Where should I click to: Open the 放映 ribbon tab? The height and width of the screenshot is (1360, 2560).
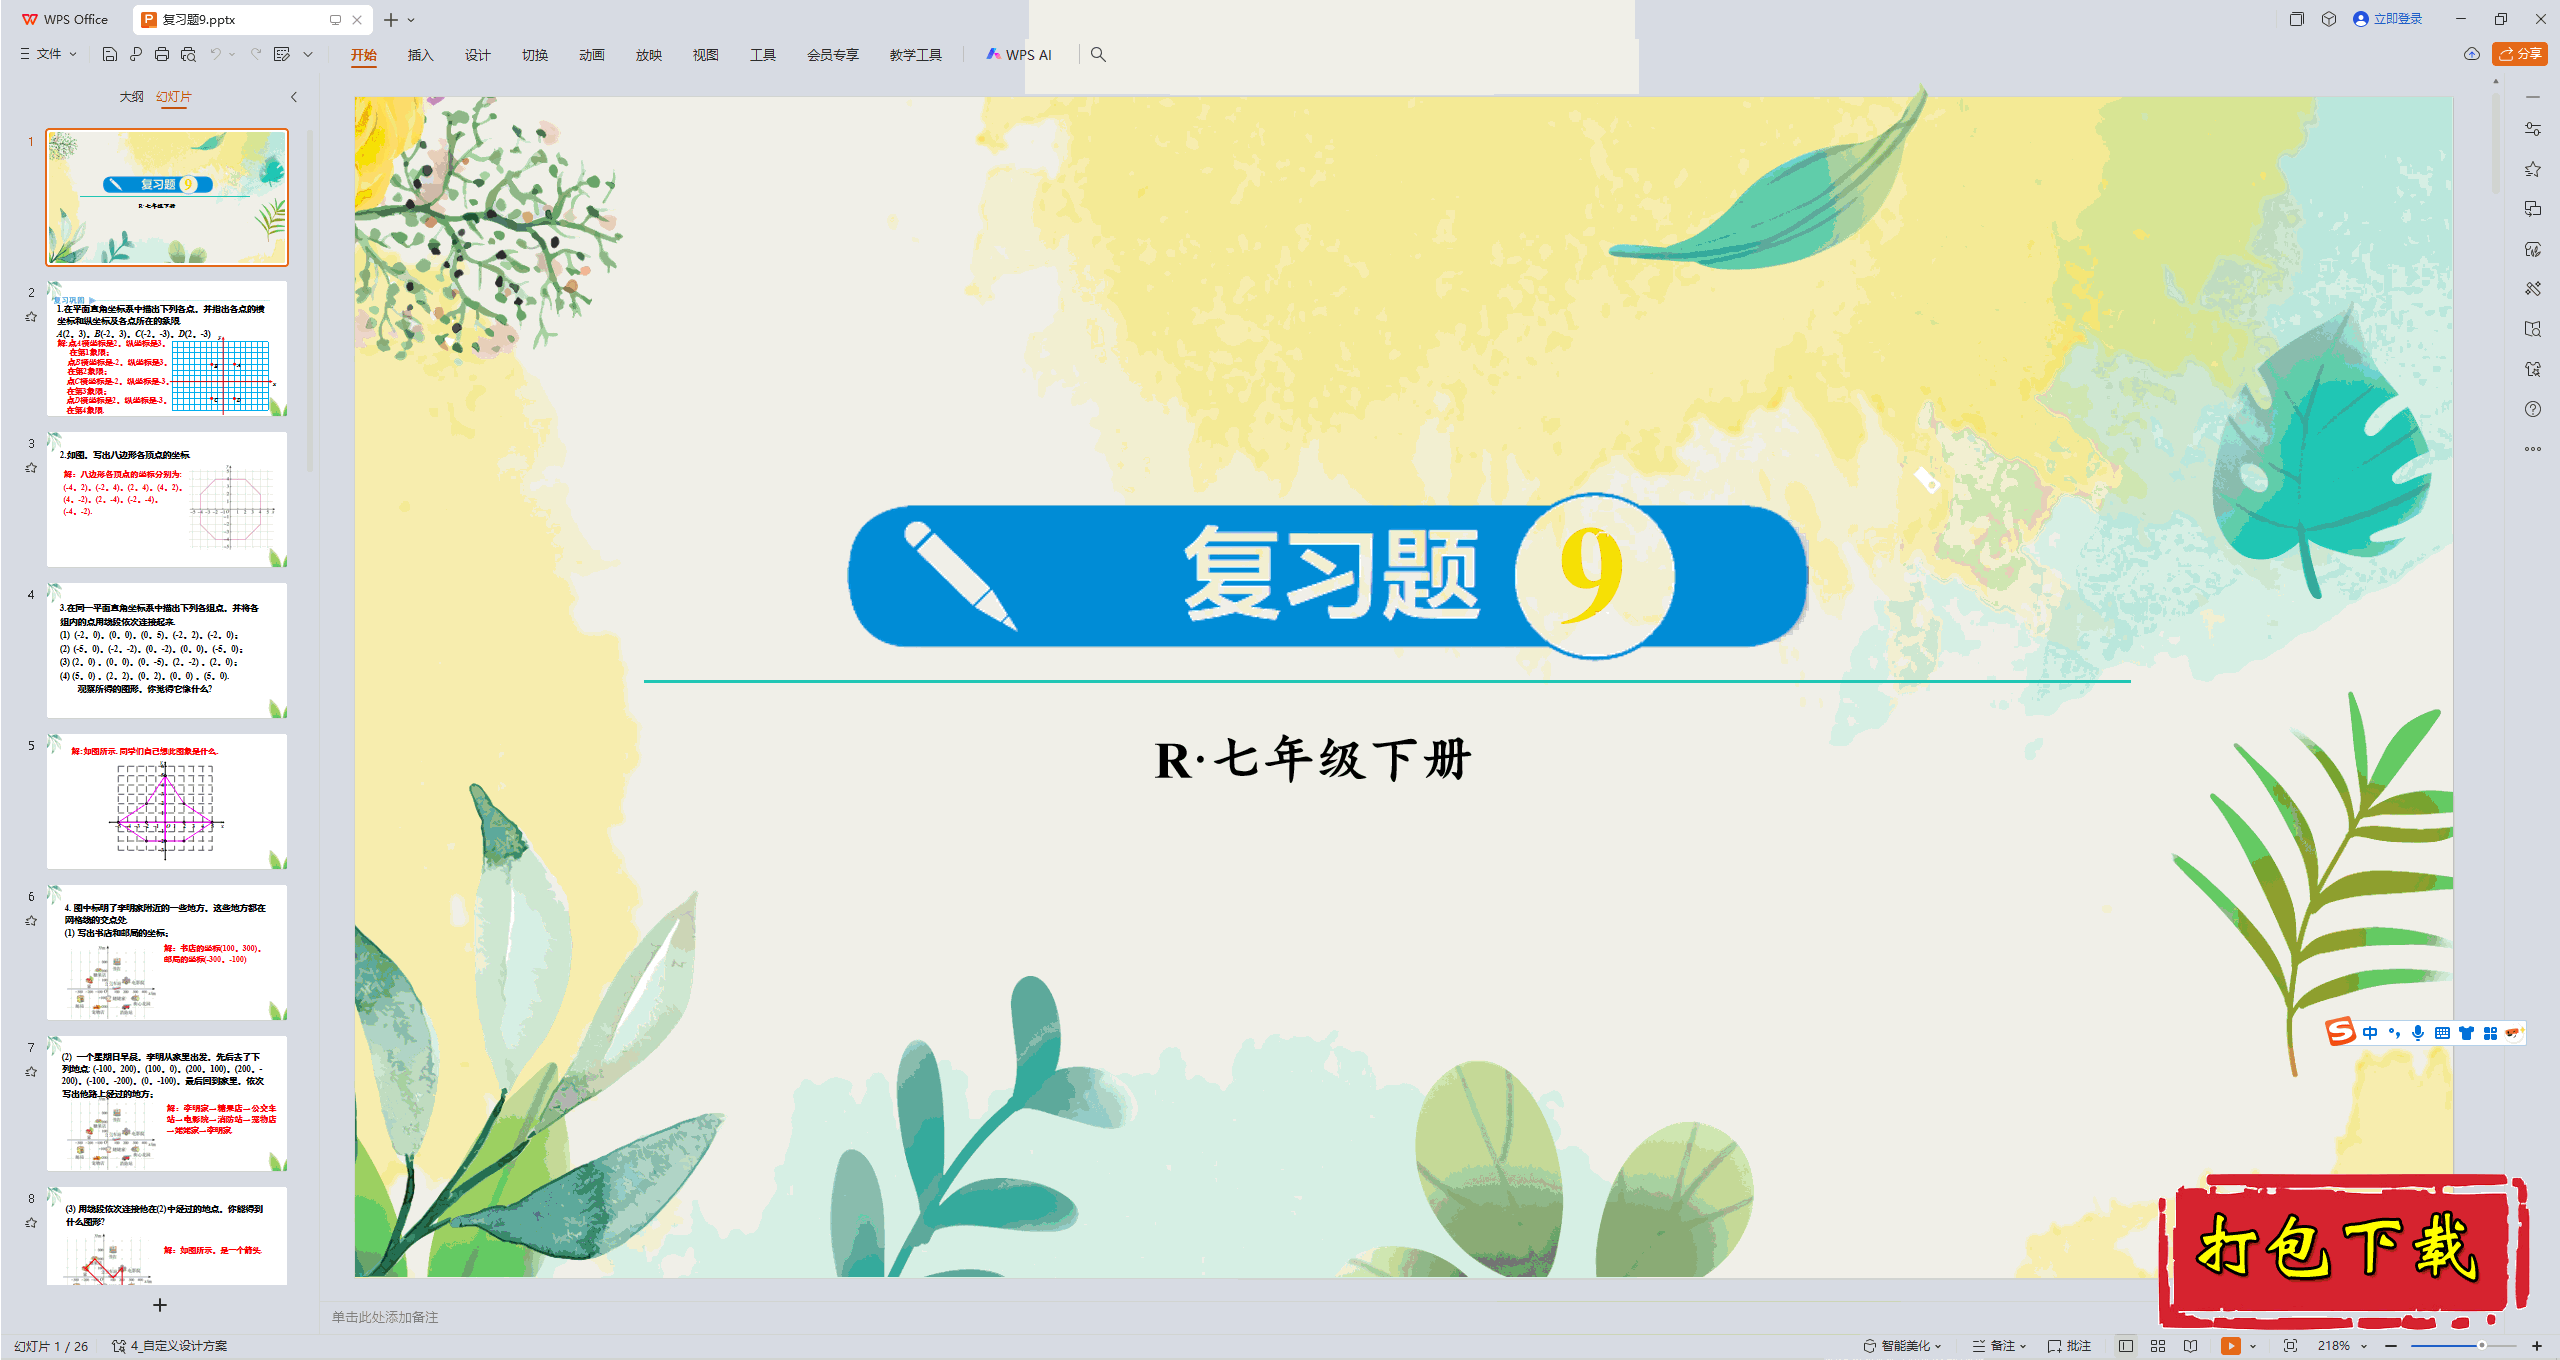pos(649,55)
